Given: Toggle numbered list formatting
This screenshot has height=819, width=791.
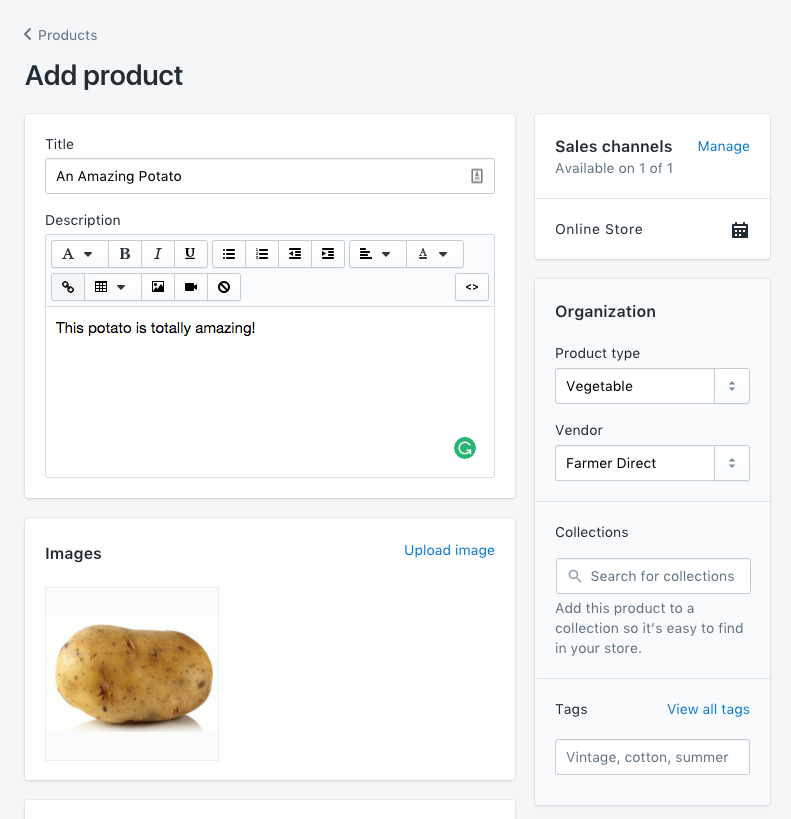Looking at the screenshot, I should click(261, 253).
